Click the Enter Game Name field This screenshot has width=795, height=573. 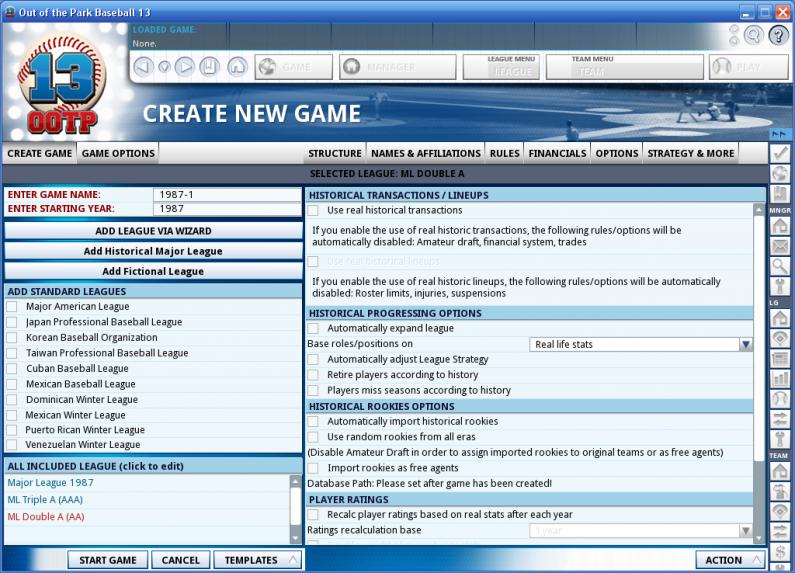point(227,194)
